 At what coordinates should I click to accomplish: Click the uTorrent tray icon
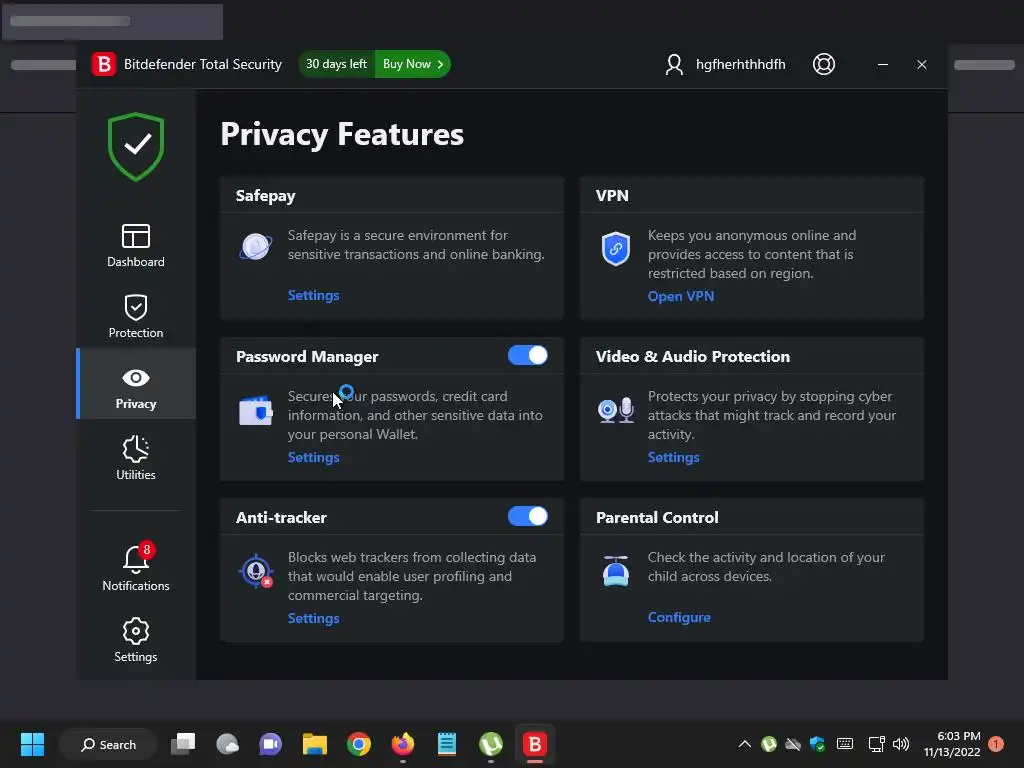click(x=769, y=744)
